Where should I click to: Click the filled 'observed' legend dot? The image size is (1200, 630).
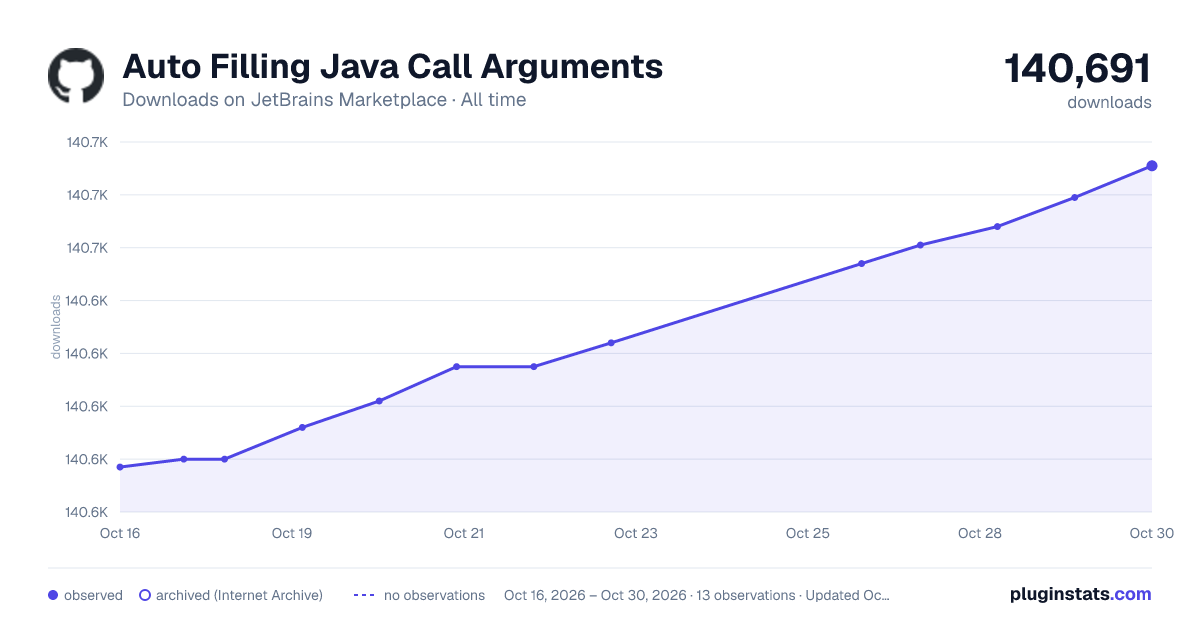tap(53, 595)
